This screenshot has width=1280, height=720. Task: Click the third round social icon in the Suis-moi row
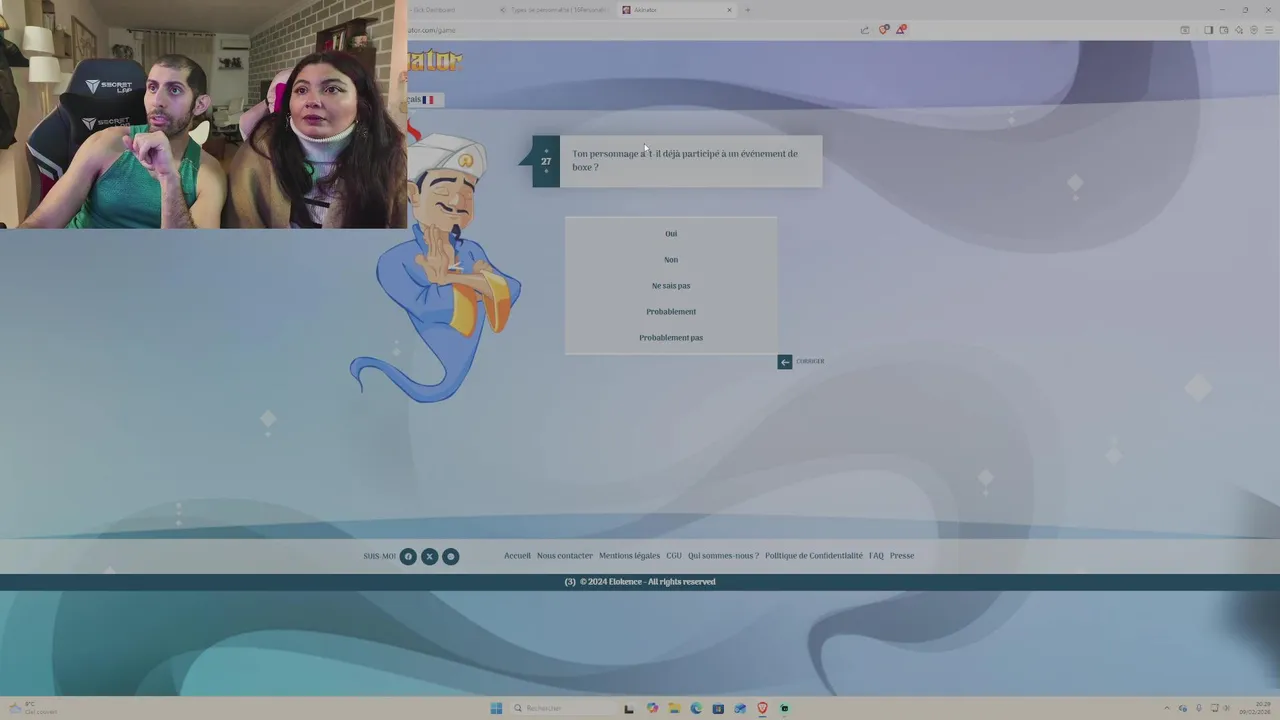coord(451,556)
